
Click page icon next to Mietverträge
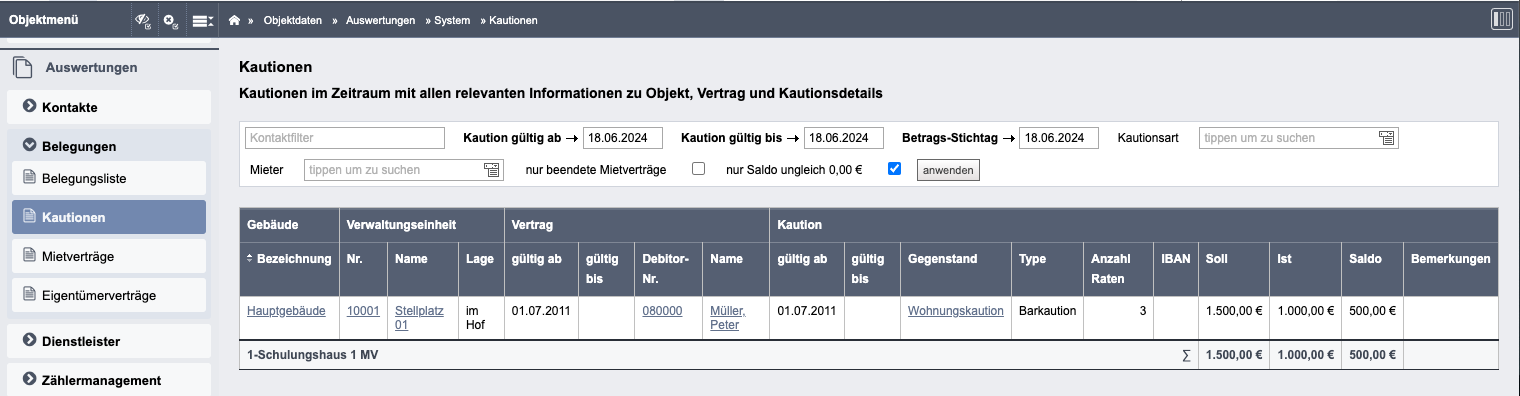point(29,256)
